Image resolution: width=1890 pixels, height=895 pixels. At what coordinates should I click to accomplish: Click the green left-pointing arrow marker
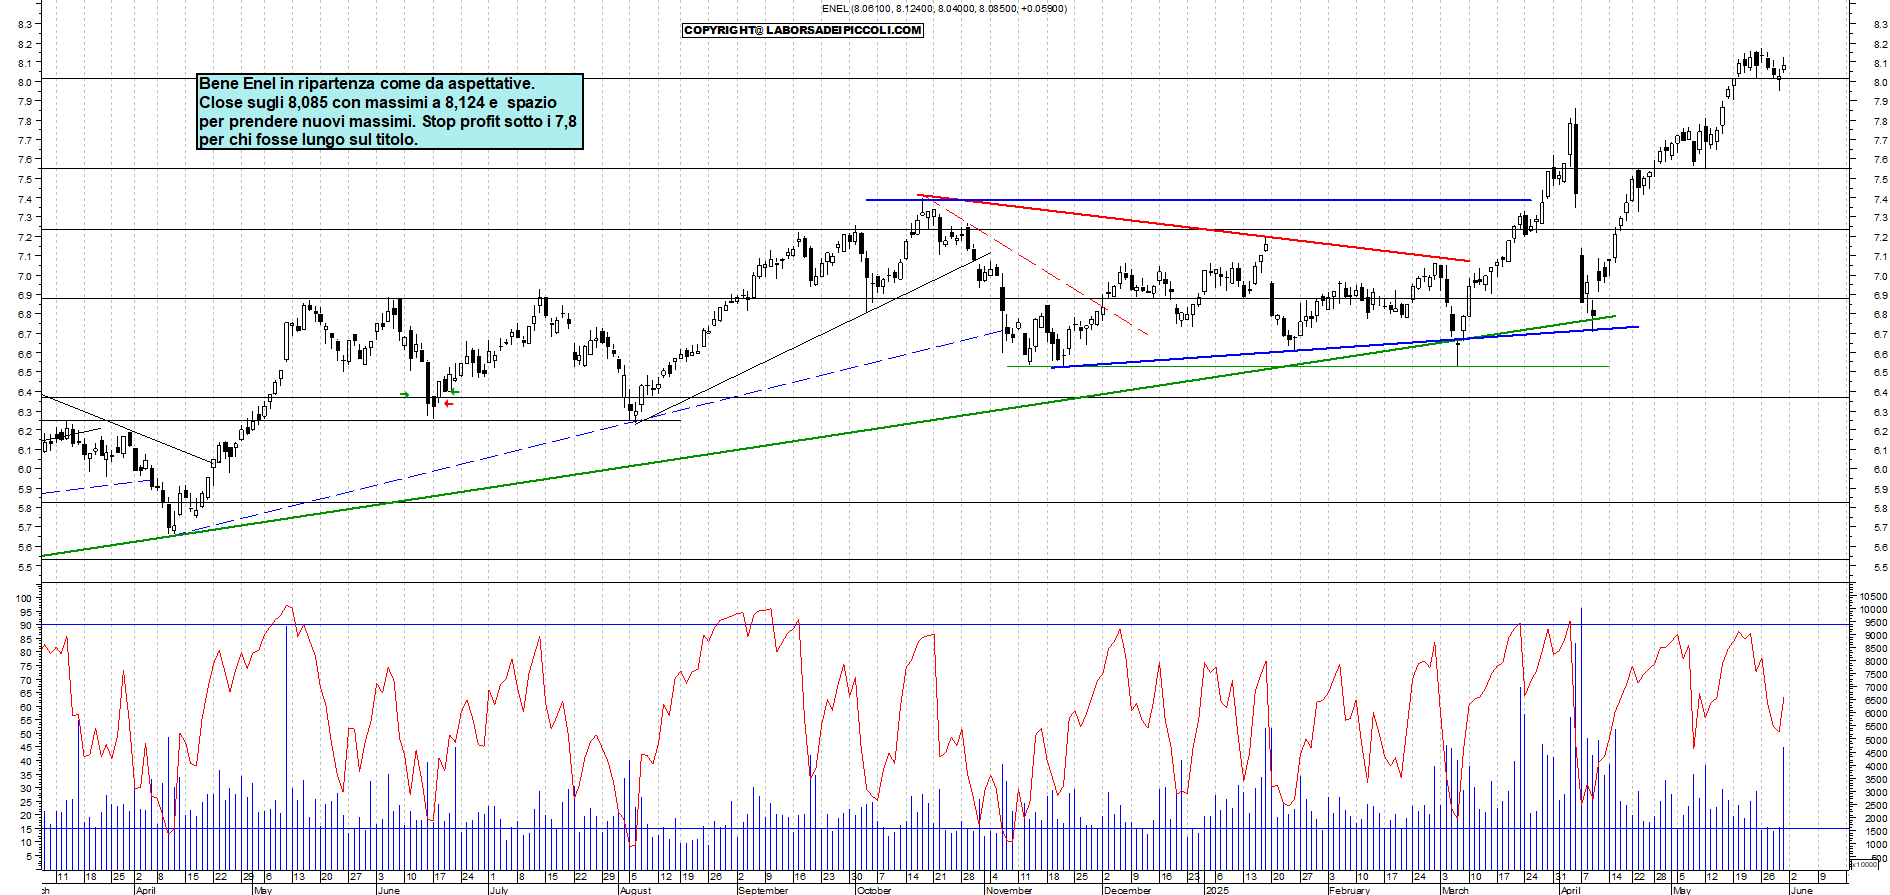pyautogui.click(x=455, y=392)
